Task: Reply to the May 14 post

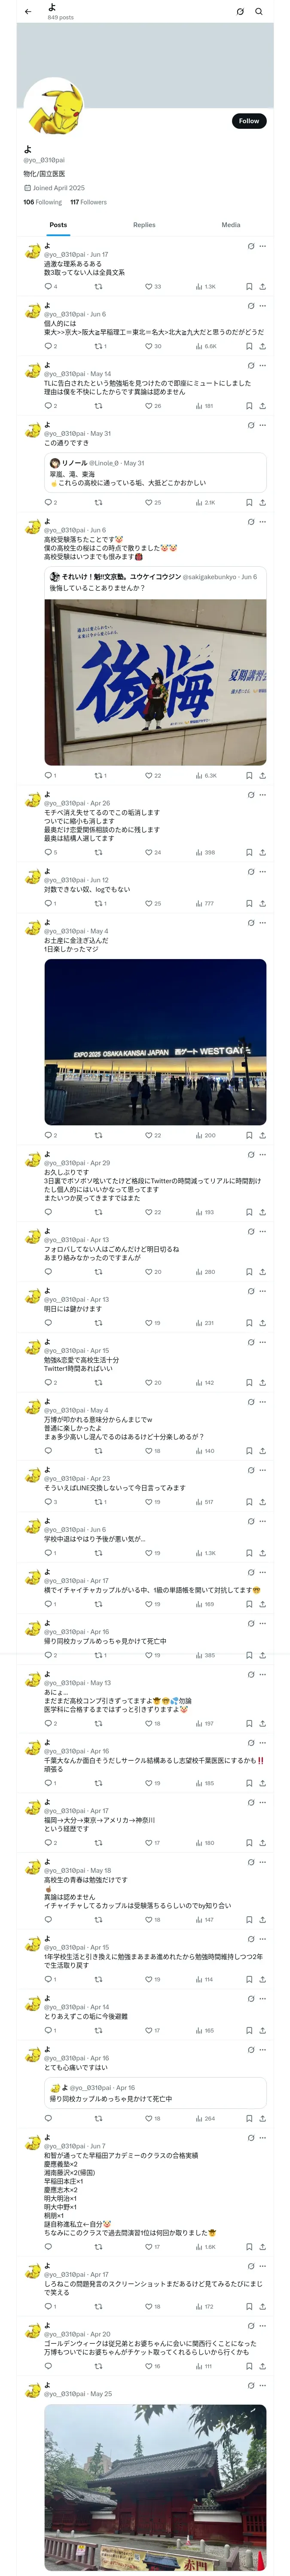Action: click(48, 406)
